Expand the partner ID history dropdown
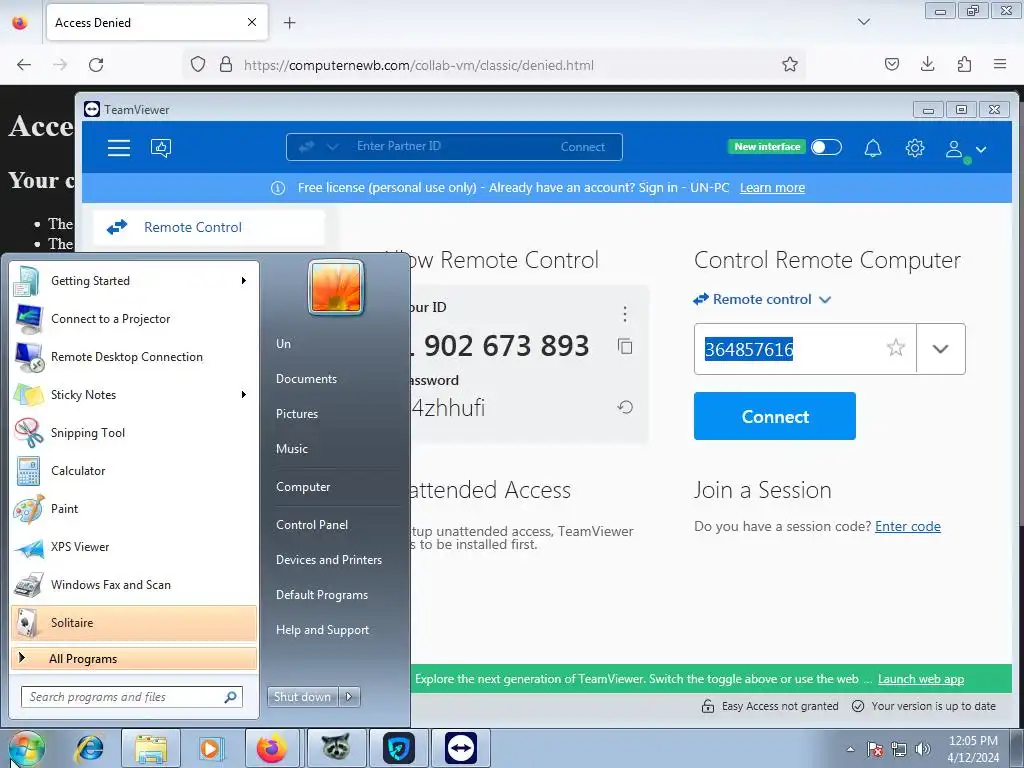 (x=940, y=349)
